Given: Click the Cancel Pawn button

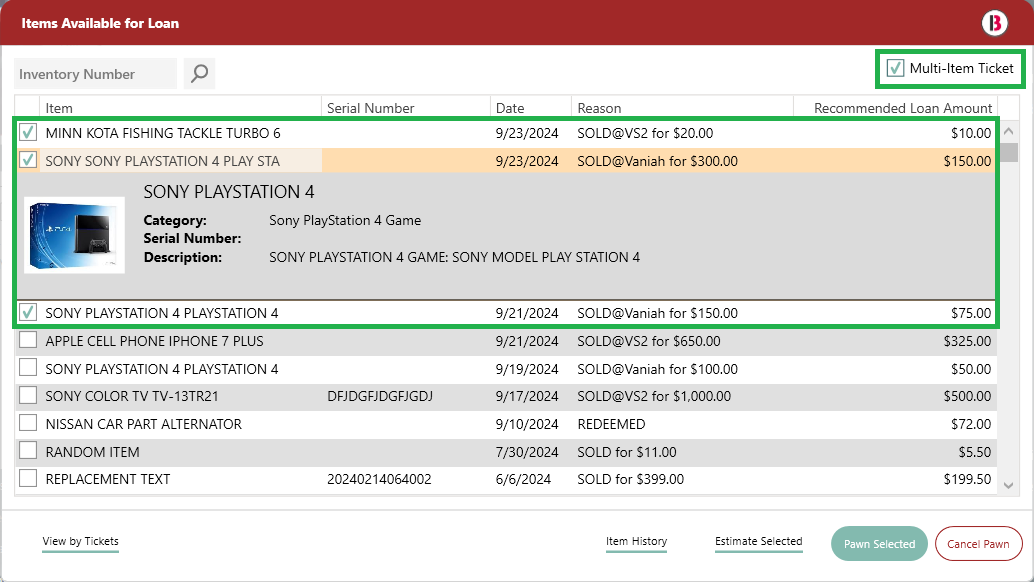Looking at the screenshot, I should pyautogui.click(x=979, y=544).
